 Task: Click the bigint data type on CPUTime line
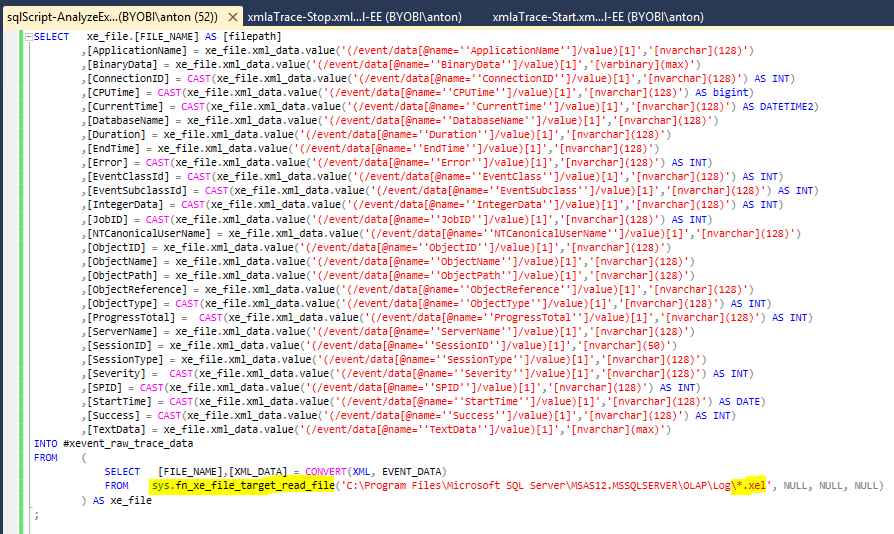click(730, 92)
